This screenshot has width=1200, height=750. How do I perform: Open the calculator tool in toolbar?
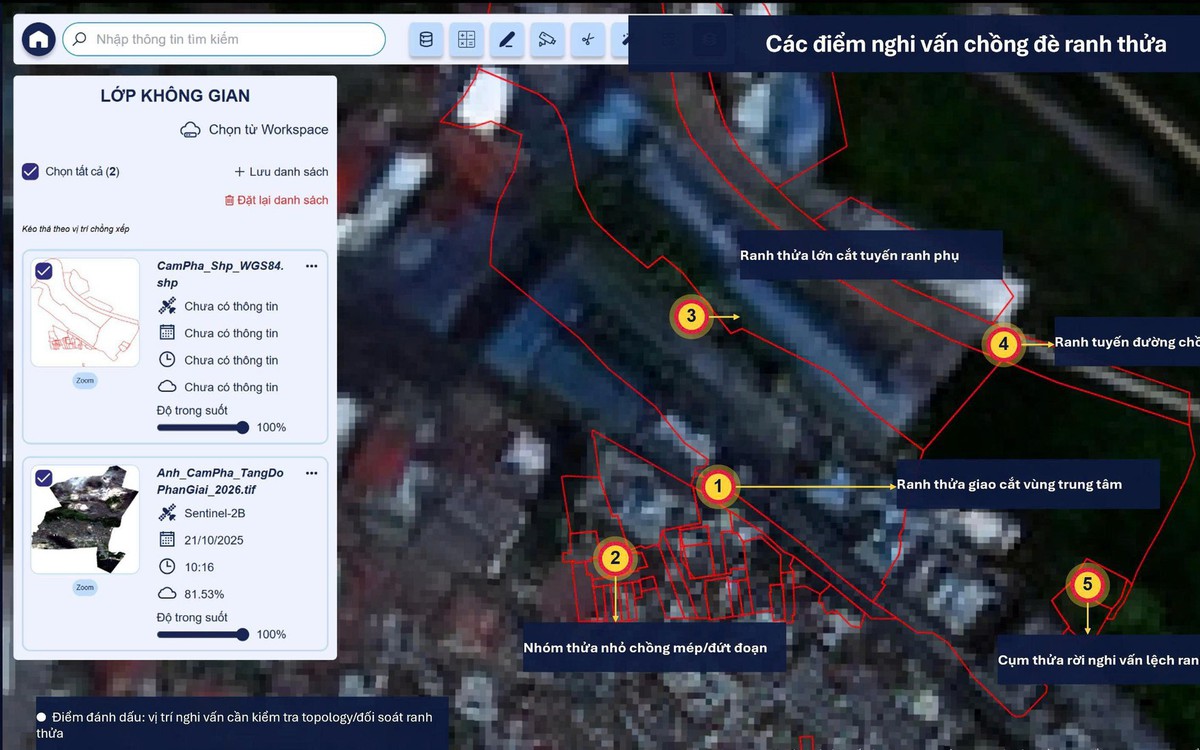[466, 40]
